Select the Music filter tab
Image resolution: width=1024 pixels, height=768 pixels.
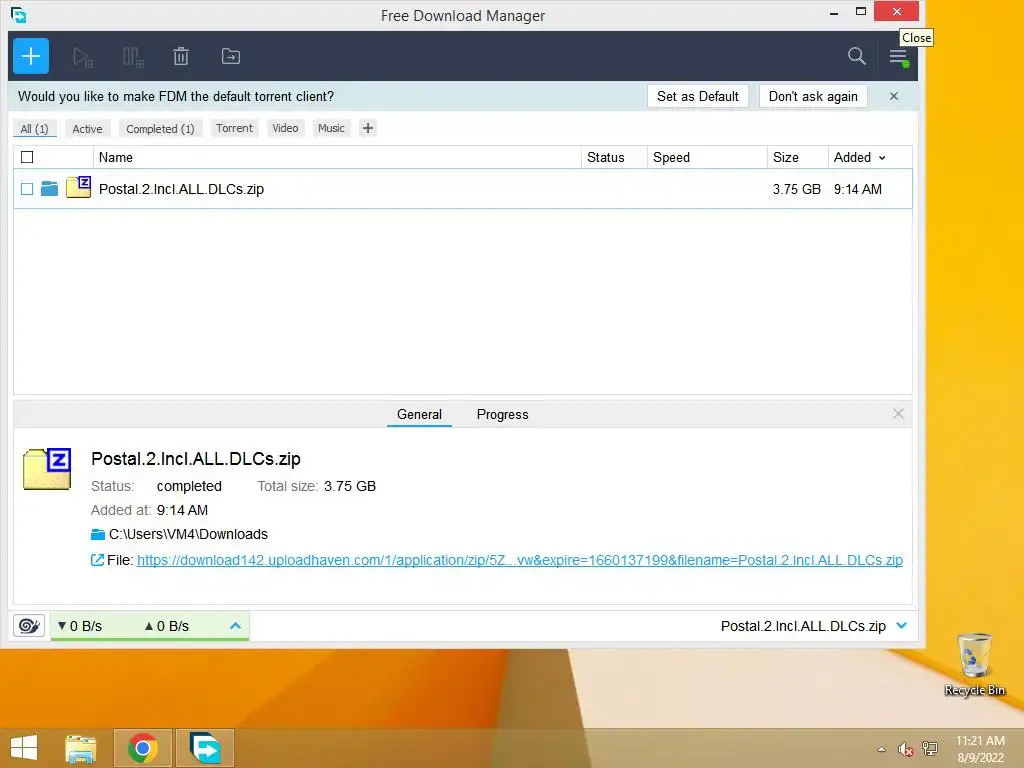coord(331,128)
